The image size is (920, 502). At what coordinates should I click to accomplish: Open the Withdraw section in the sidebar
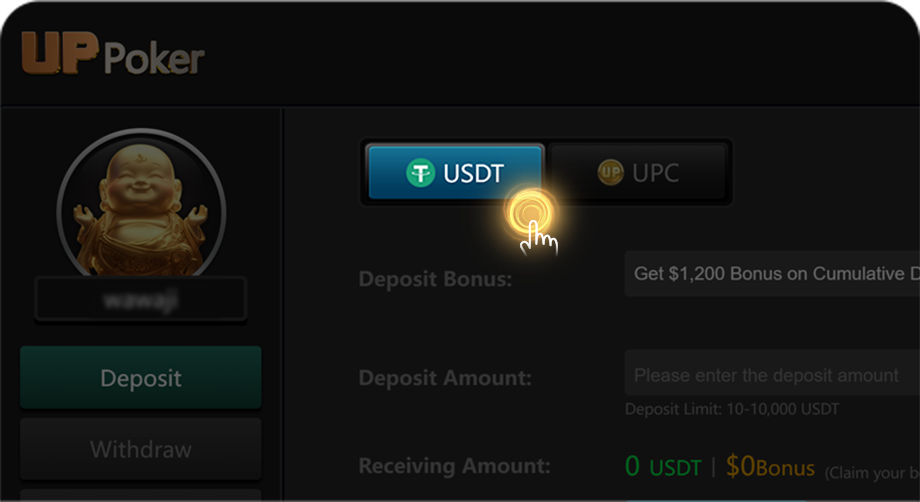coord(141,449)
